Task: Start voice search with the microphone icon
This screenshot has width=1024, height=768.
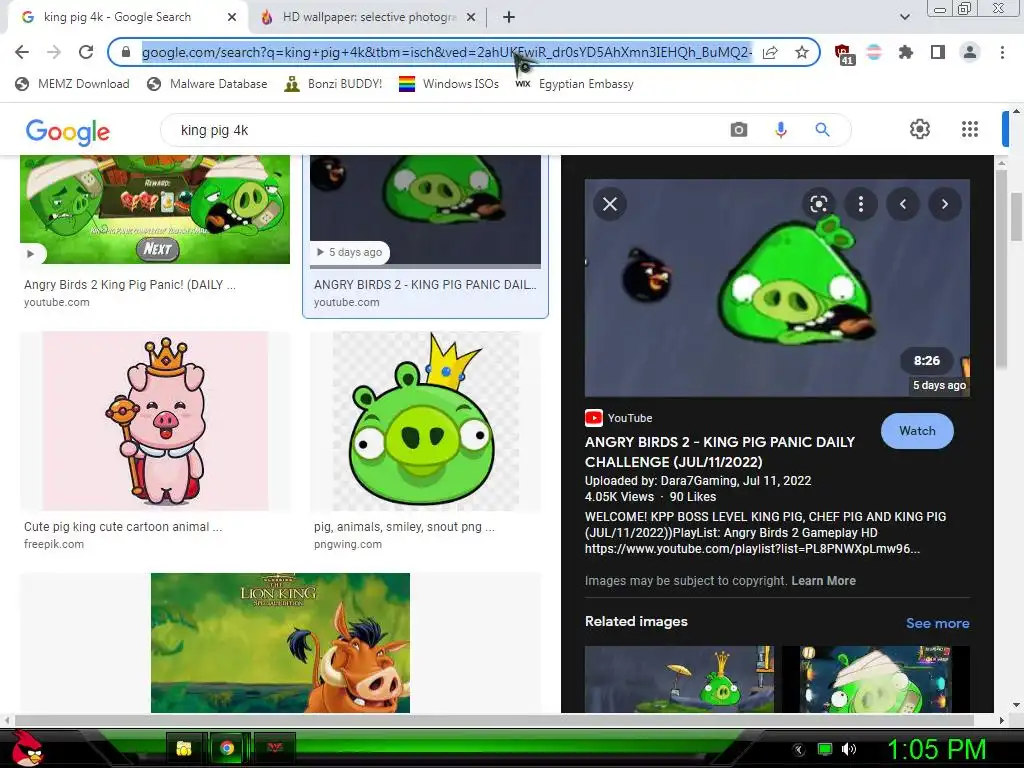Action: (x=780, y=129)
